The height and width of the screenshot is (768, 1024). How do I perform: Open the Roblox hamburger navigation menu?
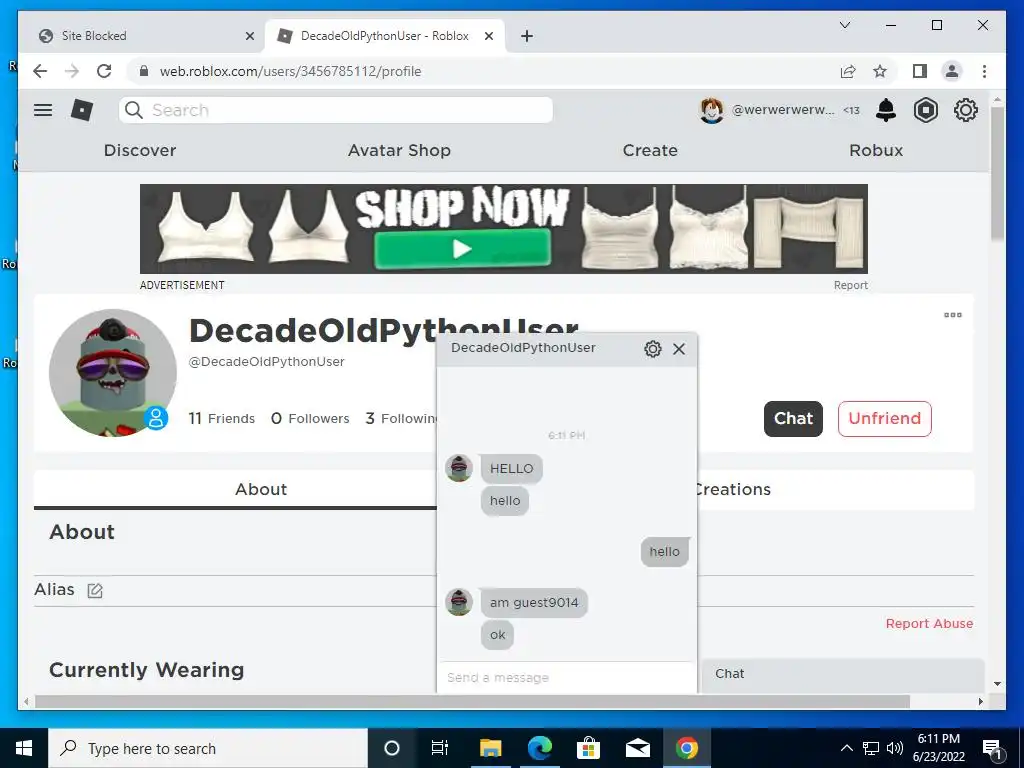tap(43, 110)
